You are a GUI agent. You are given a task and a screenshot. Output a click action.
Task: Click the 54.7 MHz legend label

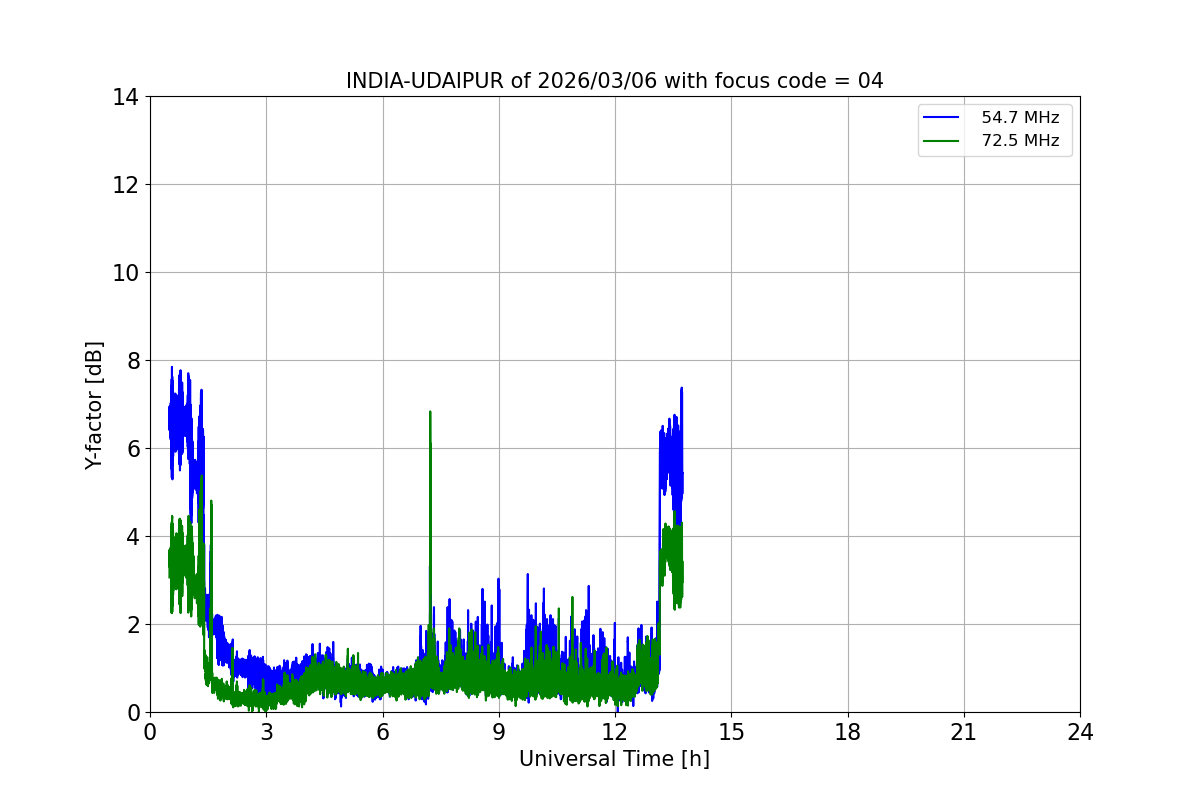[1020, 118]
